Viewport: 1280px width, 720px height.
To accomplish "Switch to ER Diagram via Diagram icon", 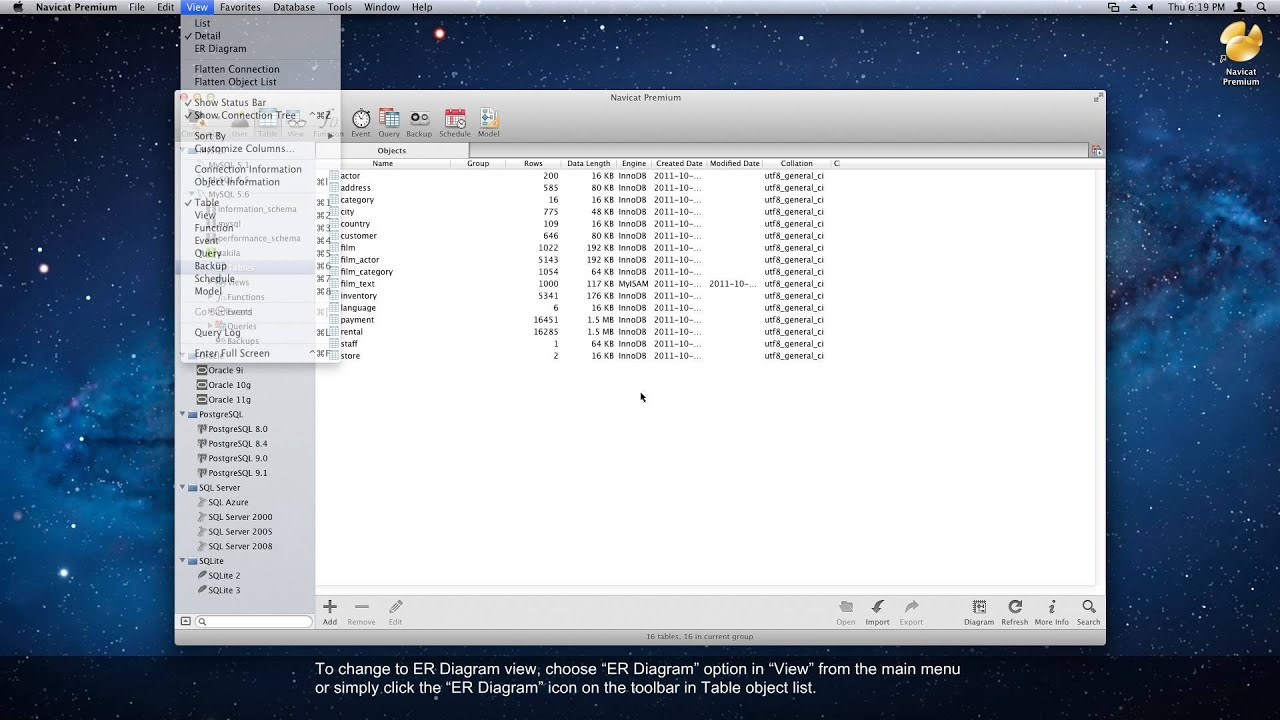I will pos(979,607).
